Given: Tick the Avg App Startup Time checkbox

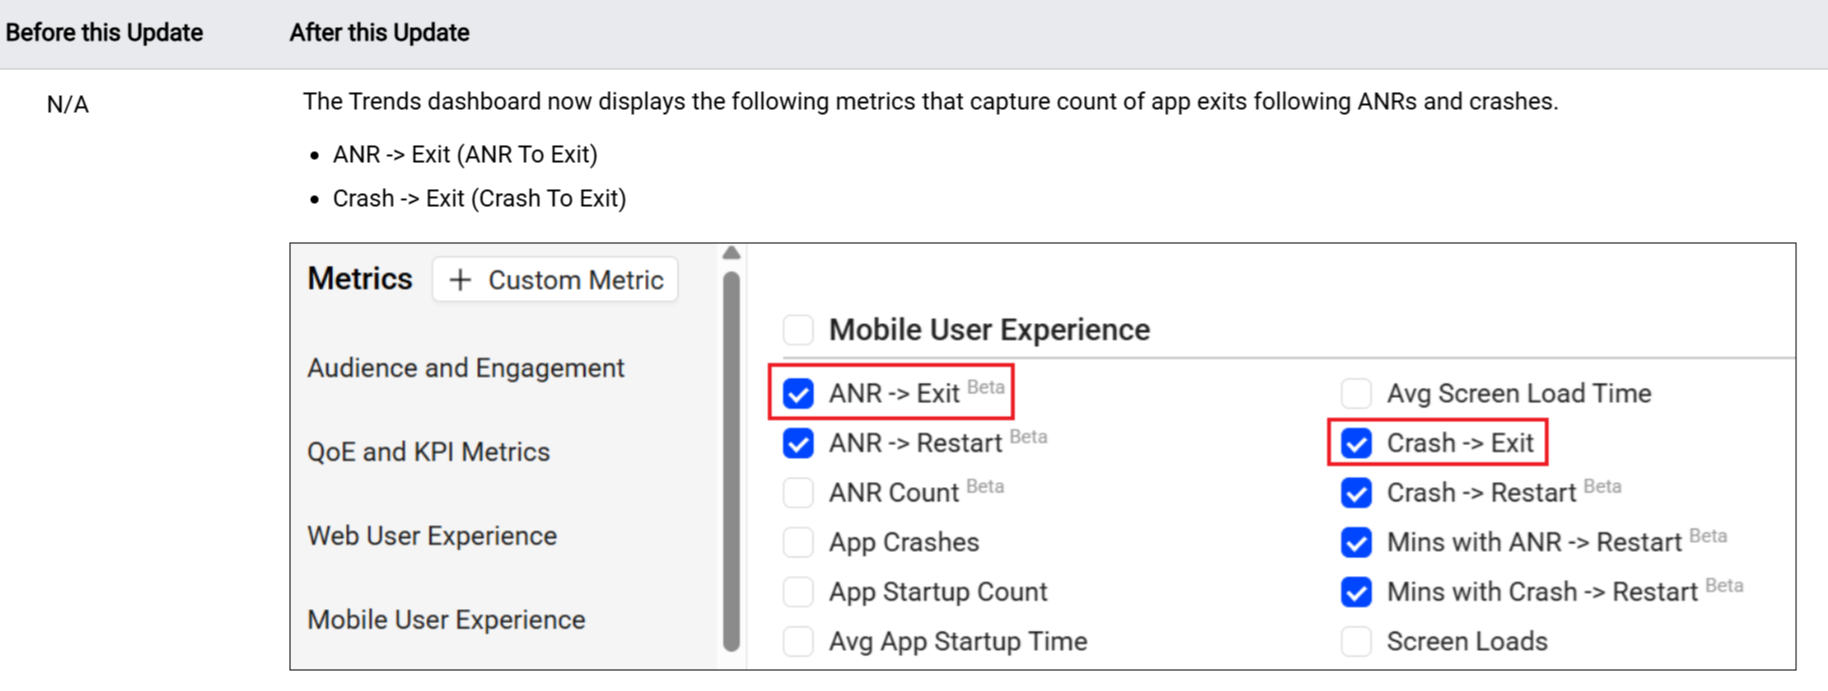Looking at the screenshot, I should (798, 641).
